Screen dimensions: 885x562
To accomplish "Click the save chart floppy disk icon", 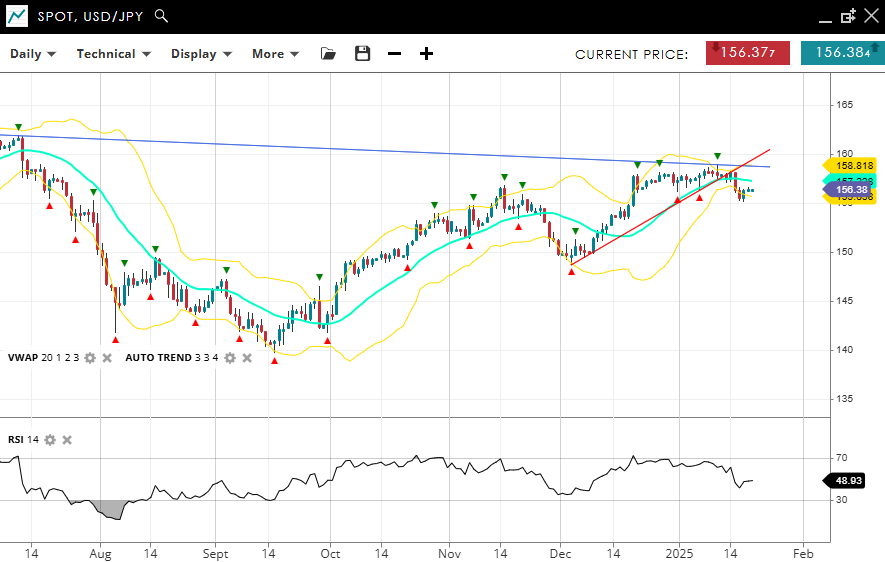I will 363,54.
